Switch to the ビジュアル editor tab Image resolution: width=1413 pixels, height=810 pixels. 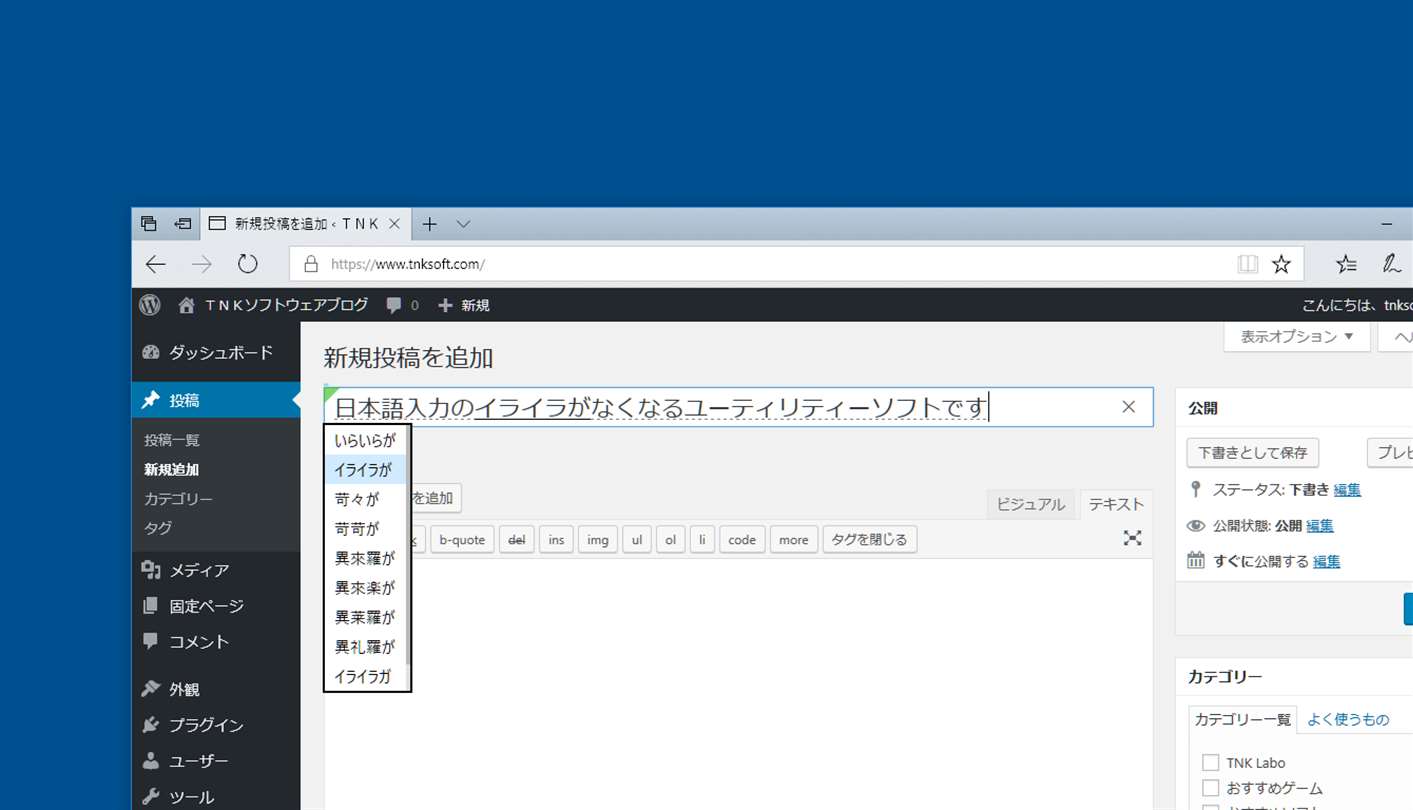pyautogui.click(x=1031, y=505)
